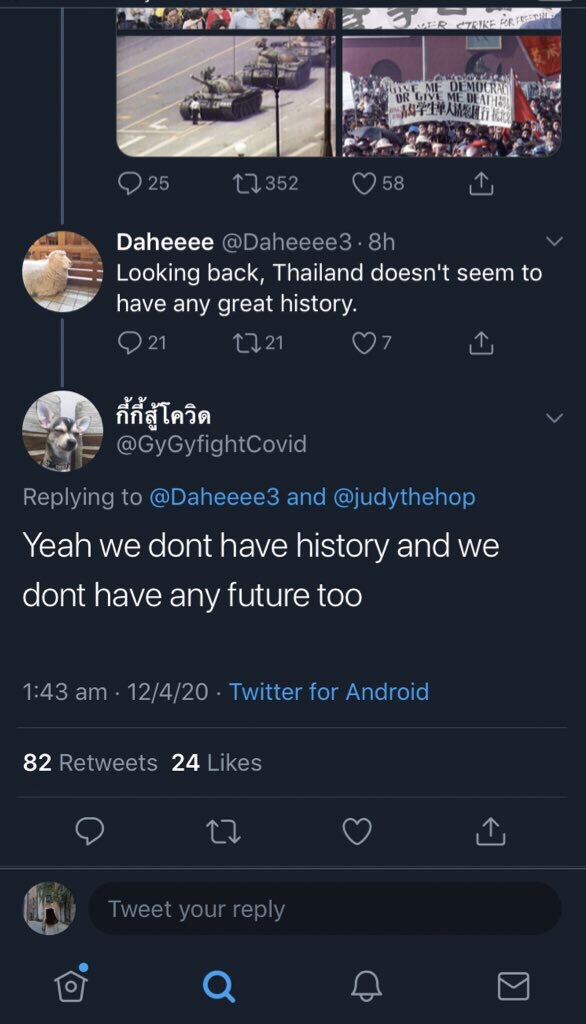
Task: Open the Notifications bell tab
Action: pos(366,985)
